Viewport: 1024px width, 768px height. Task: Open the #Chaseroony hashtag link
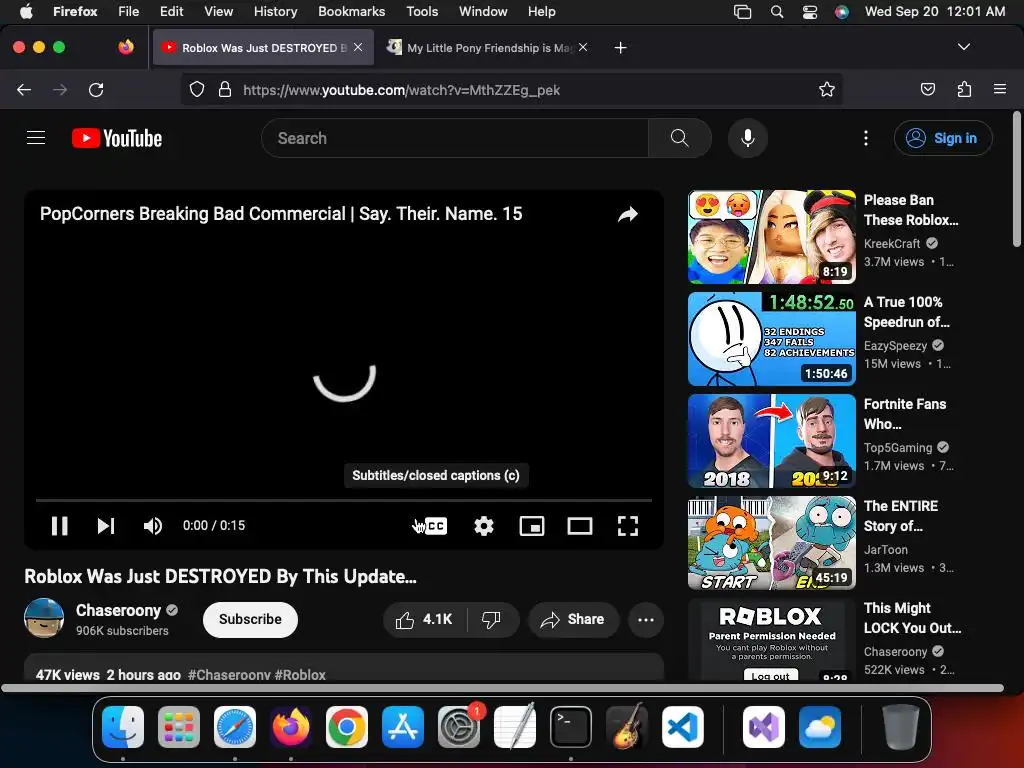point(229,675)
